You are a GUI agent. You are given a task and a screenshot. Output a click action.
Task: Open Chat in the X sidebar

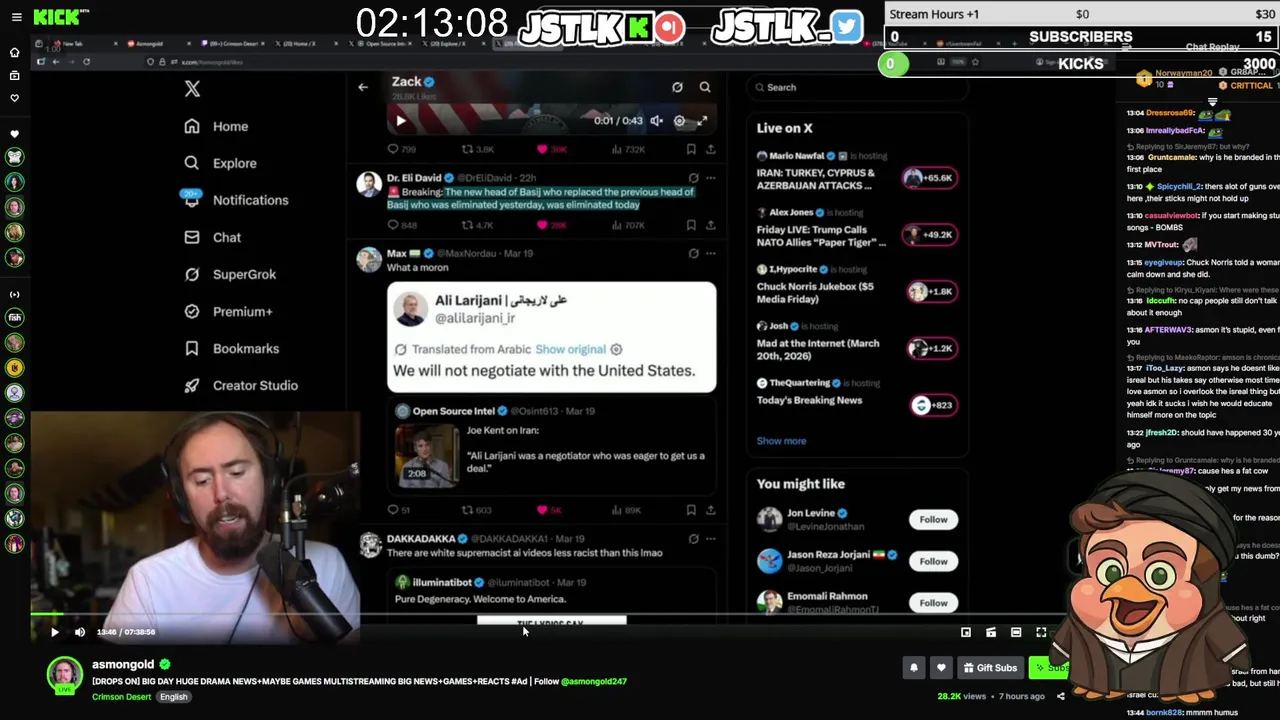click(x=212, y=237)
